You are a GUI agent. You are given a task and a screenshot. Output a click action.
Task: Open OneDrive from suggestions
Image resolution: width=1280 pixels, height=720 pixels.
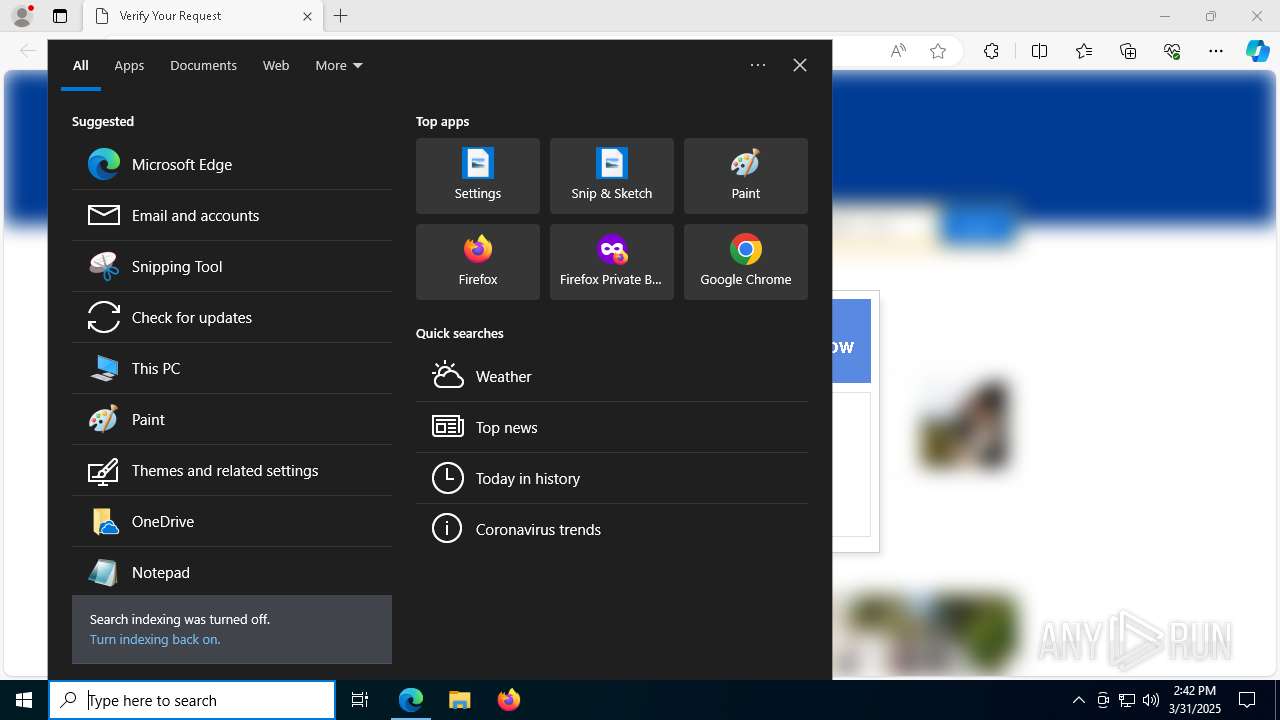click(x=232, y=521)
